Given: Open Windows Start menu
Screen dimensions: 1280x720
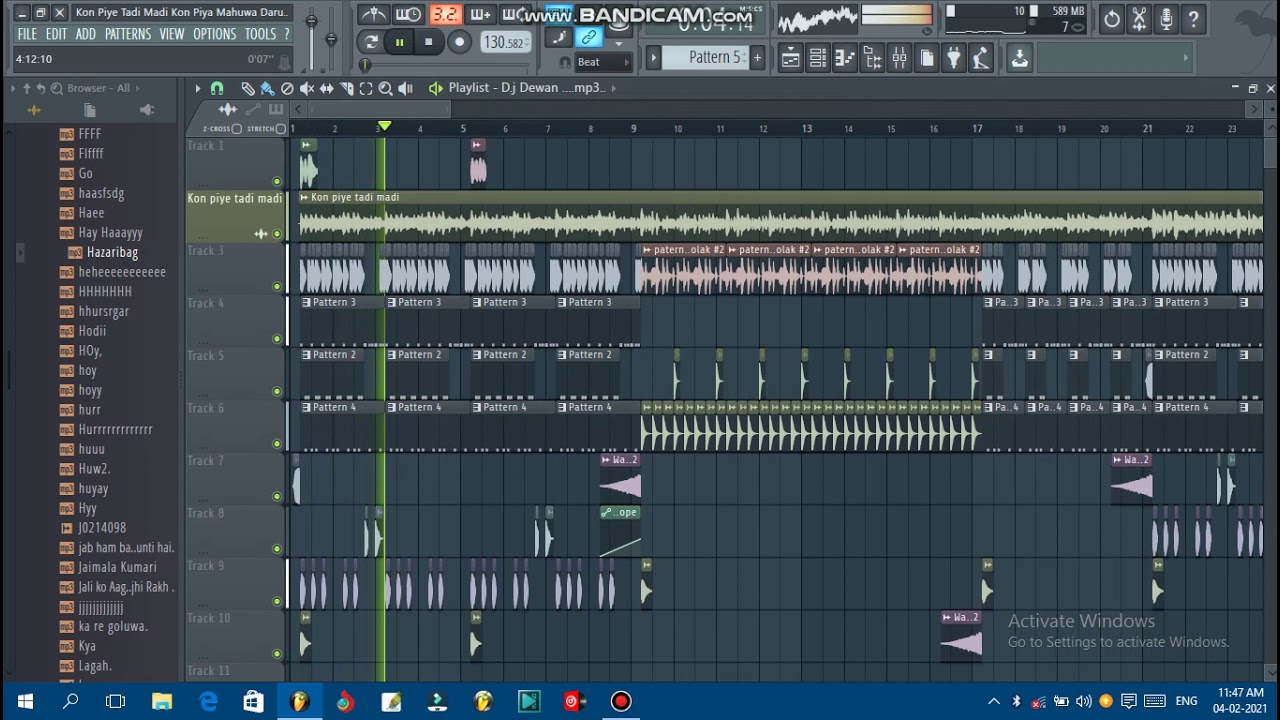Looking at the screenshot, I should coord(24,701).
